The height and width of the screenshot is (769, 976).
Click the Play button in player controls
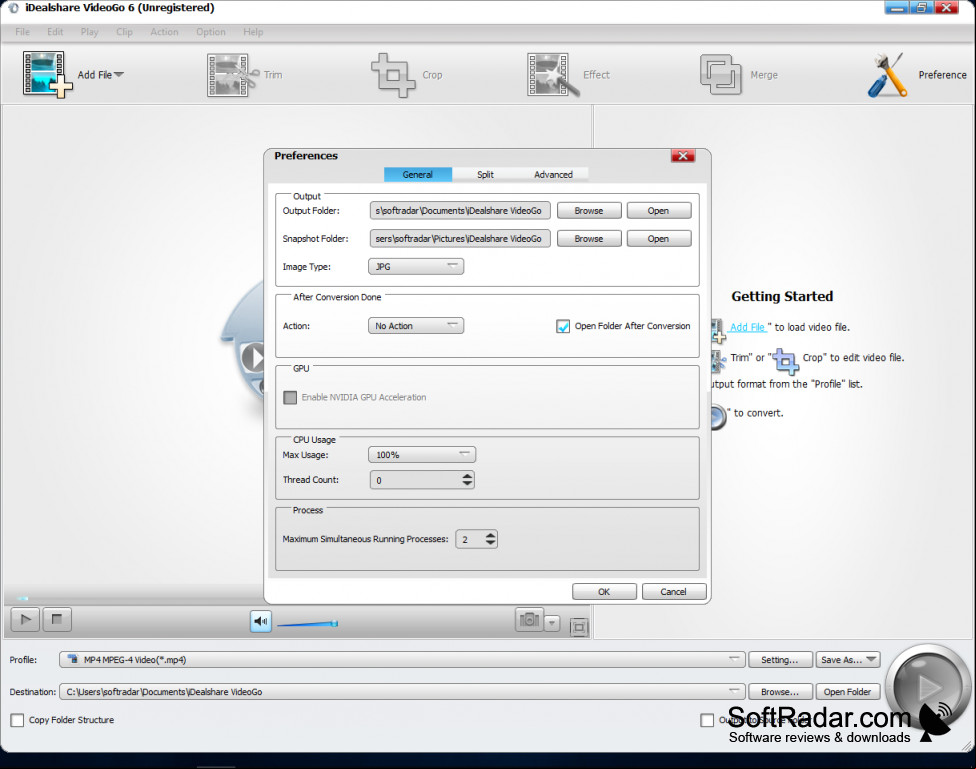pyautogui.click(x=26, y=620)
